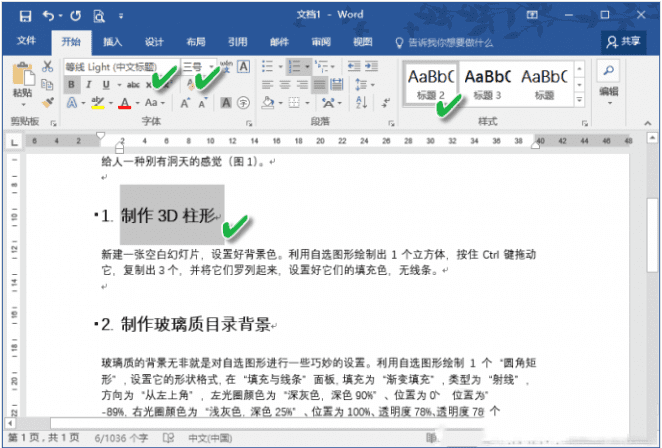Screen dimensions: 662x448
Task: Toggle justified alignment
Action: (x=320, y=84)
